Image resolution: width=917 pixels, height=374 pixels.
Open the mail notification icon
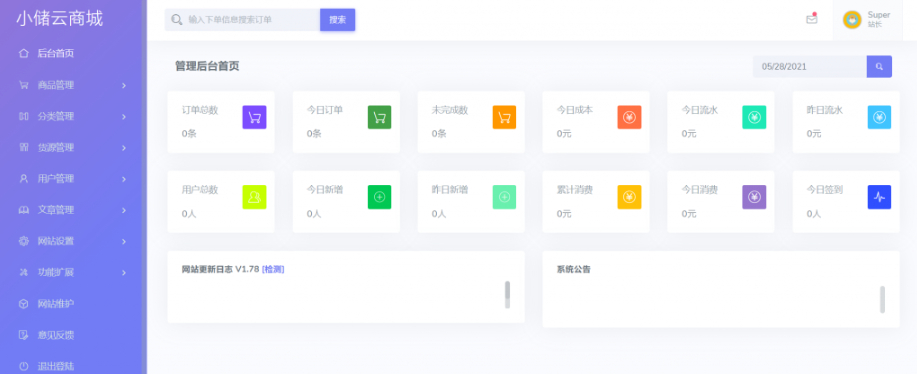pyautogui.click(x=811, y=19)
